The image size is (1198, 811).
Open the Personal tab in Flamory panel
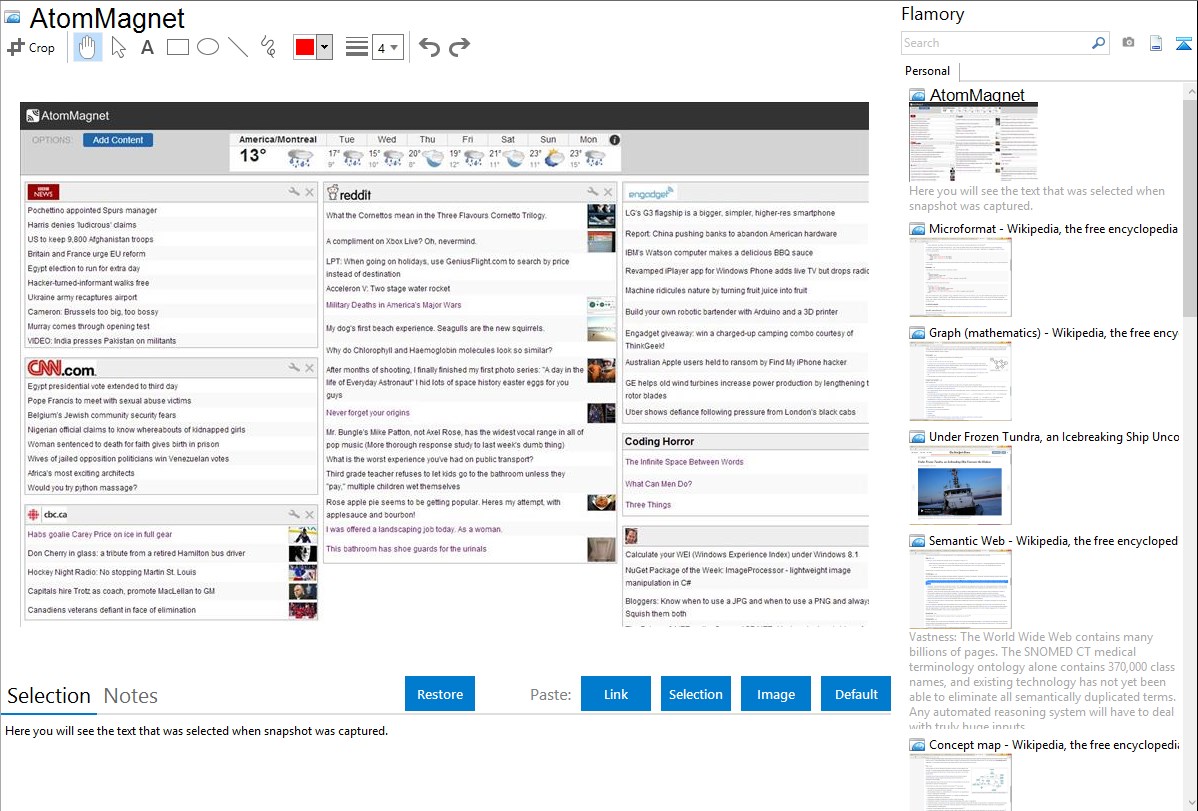point(927,71)
